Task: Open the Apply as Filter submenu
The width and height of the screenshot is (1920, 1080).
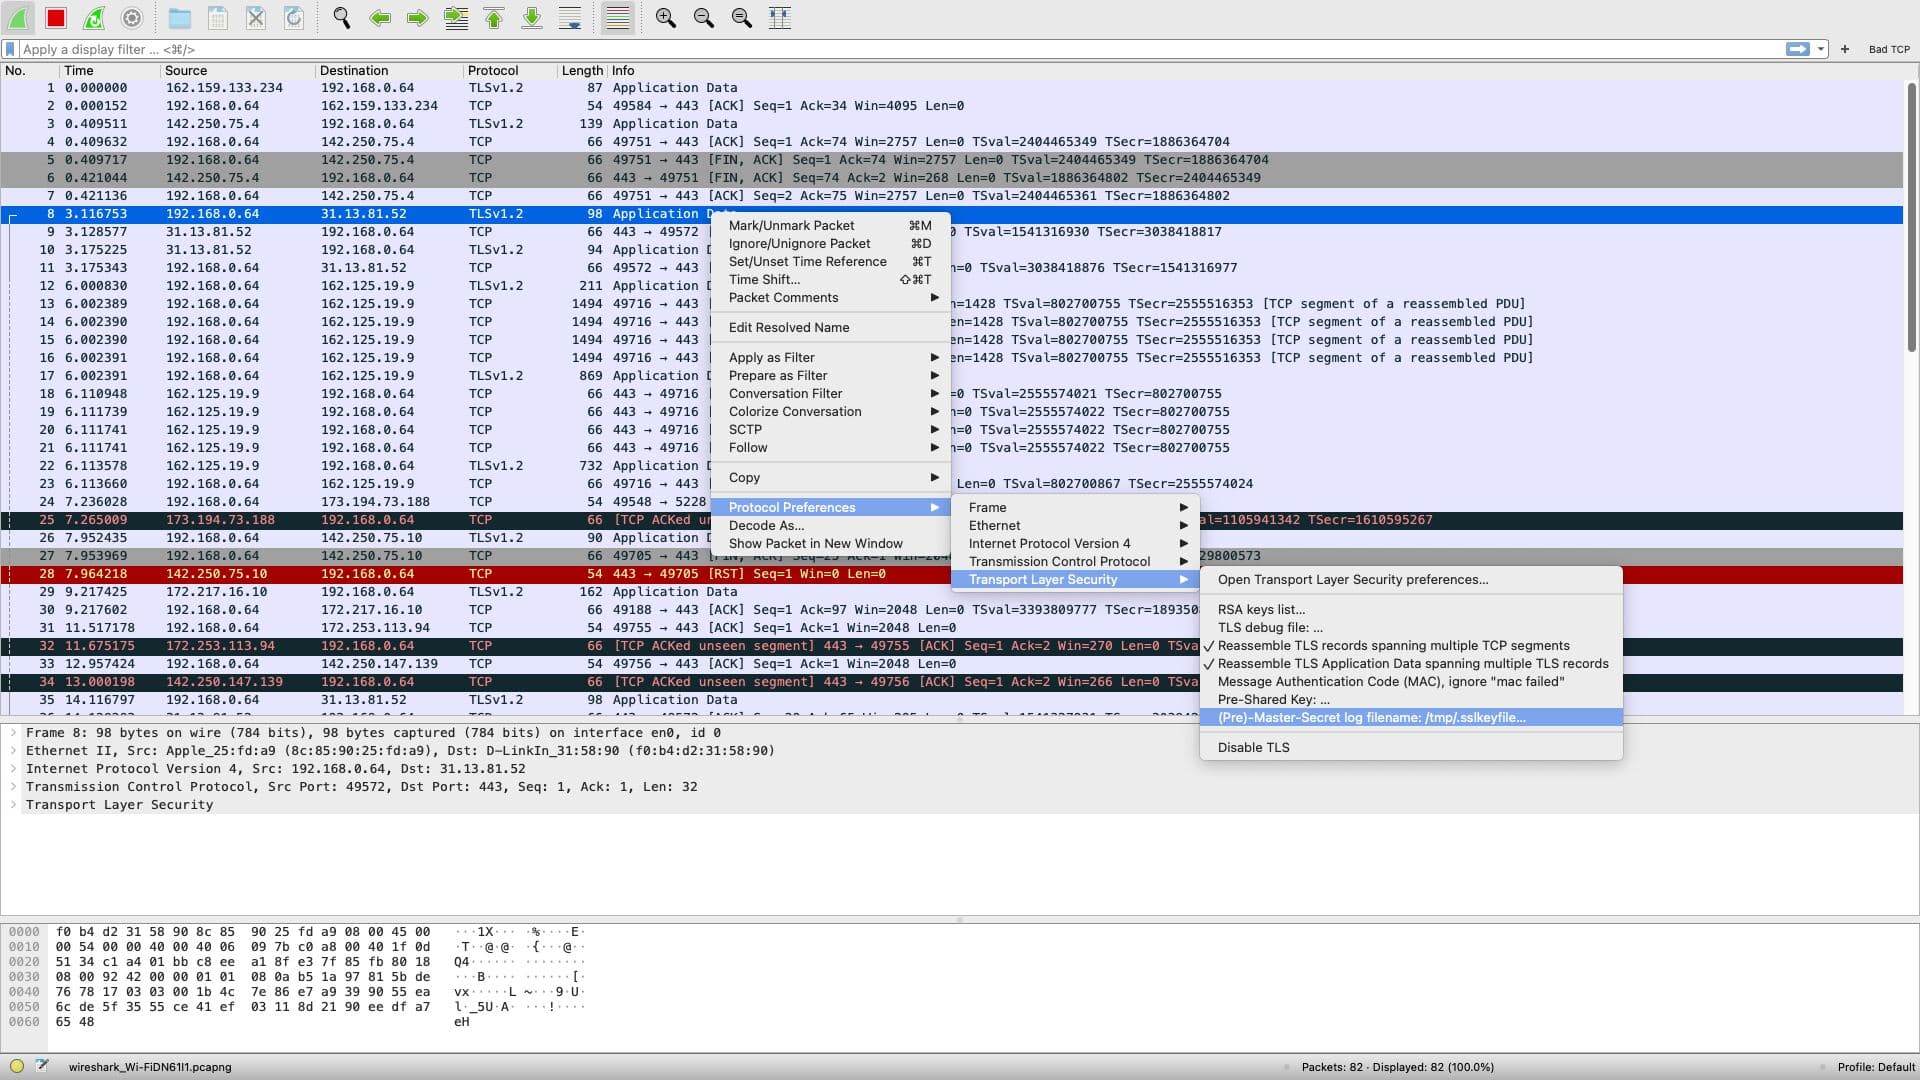Action: [830, 358]
